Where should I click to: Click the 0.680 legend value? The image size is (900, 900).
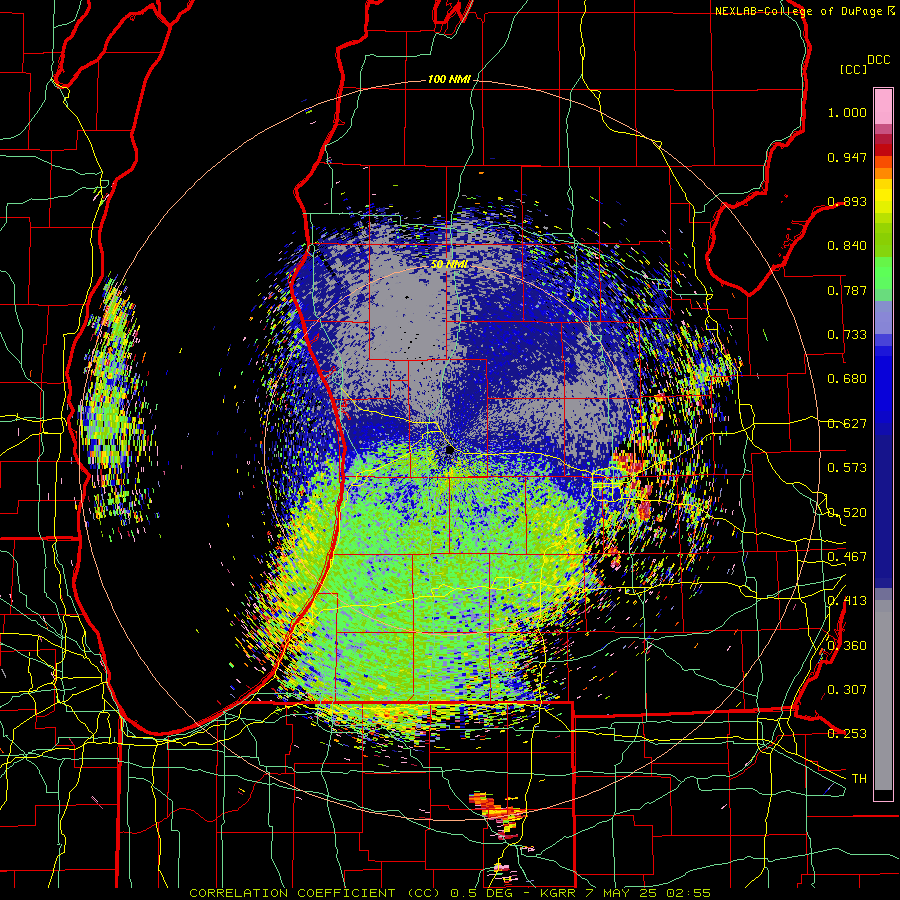point(847,379)
